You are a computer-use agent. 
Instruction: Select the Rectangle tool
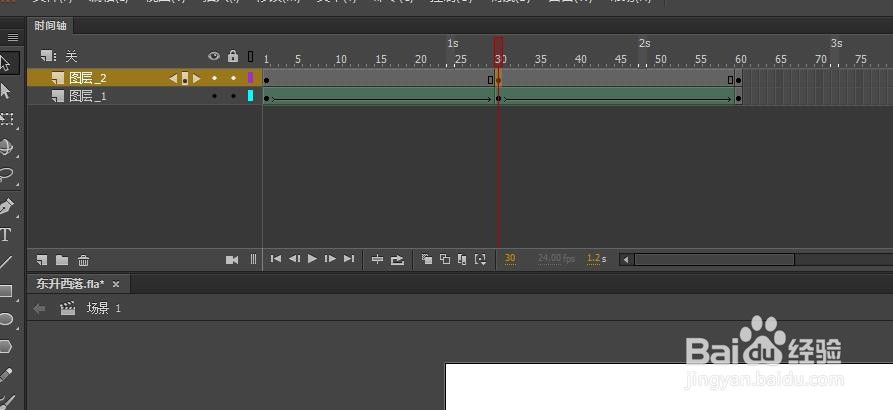coord(6,291)
